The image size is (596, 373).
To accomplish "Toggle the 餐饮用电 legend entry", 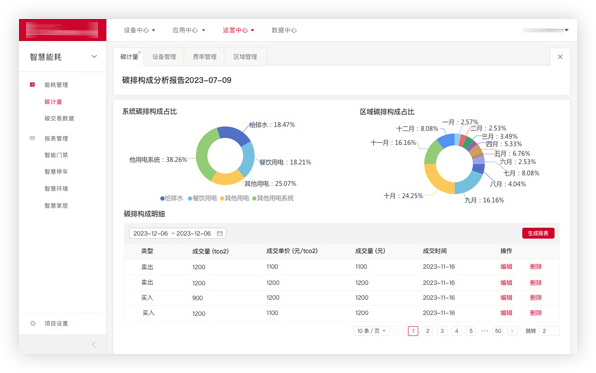I will pyautogui.click(x=202, y=198).
